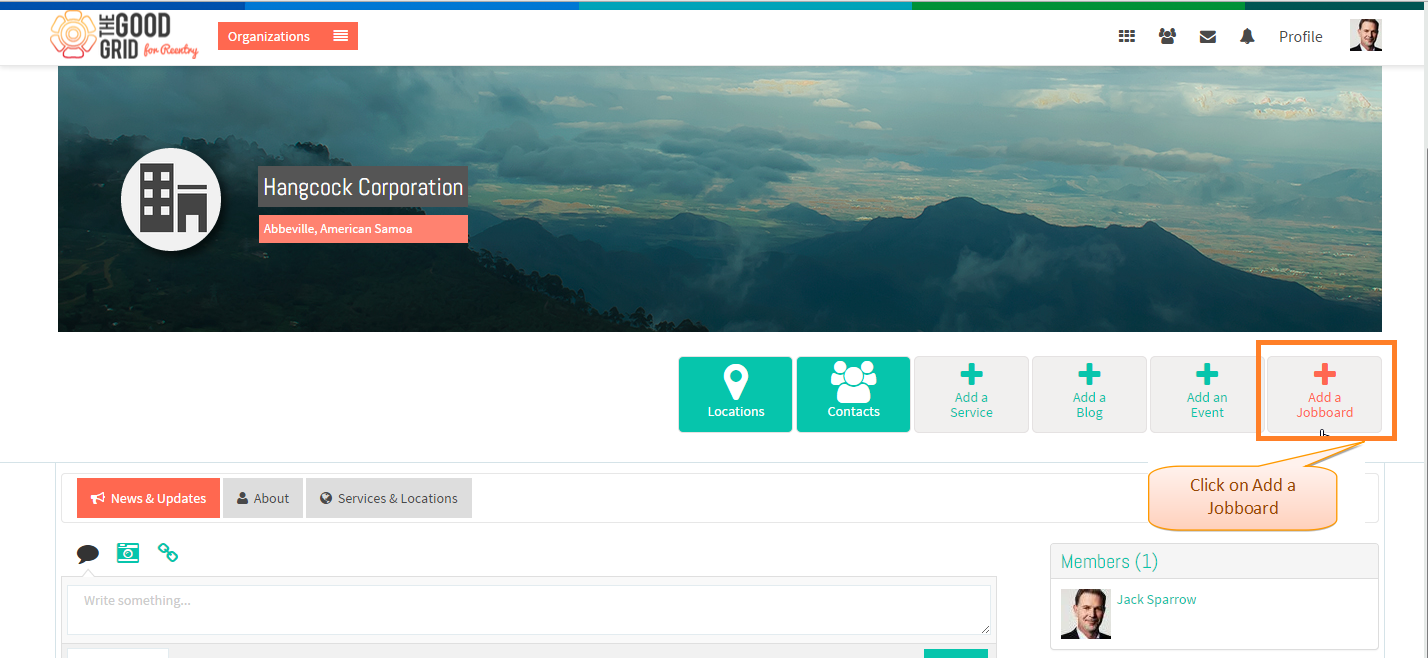Screen dimensions: 1428x658
Task: Click the Members (1) heading
Action: [x=1109, y=562]
